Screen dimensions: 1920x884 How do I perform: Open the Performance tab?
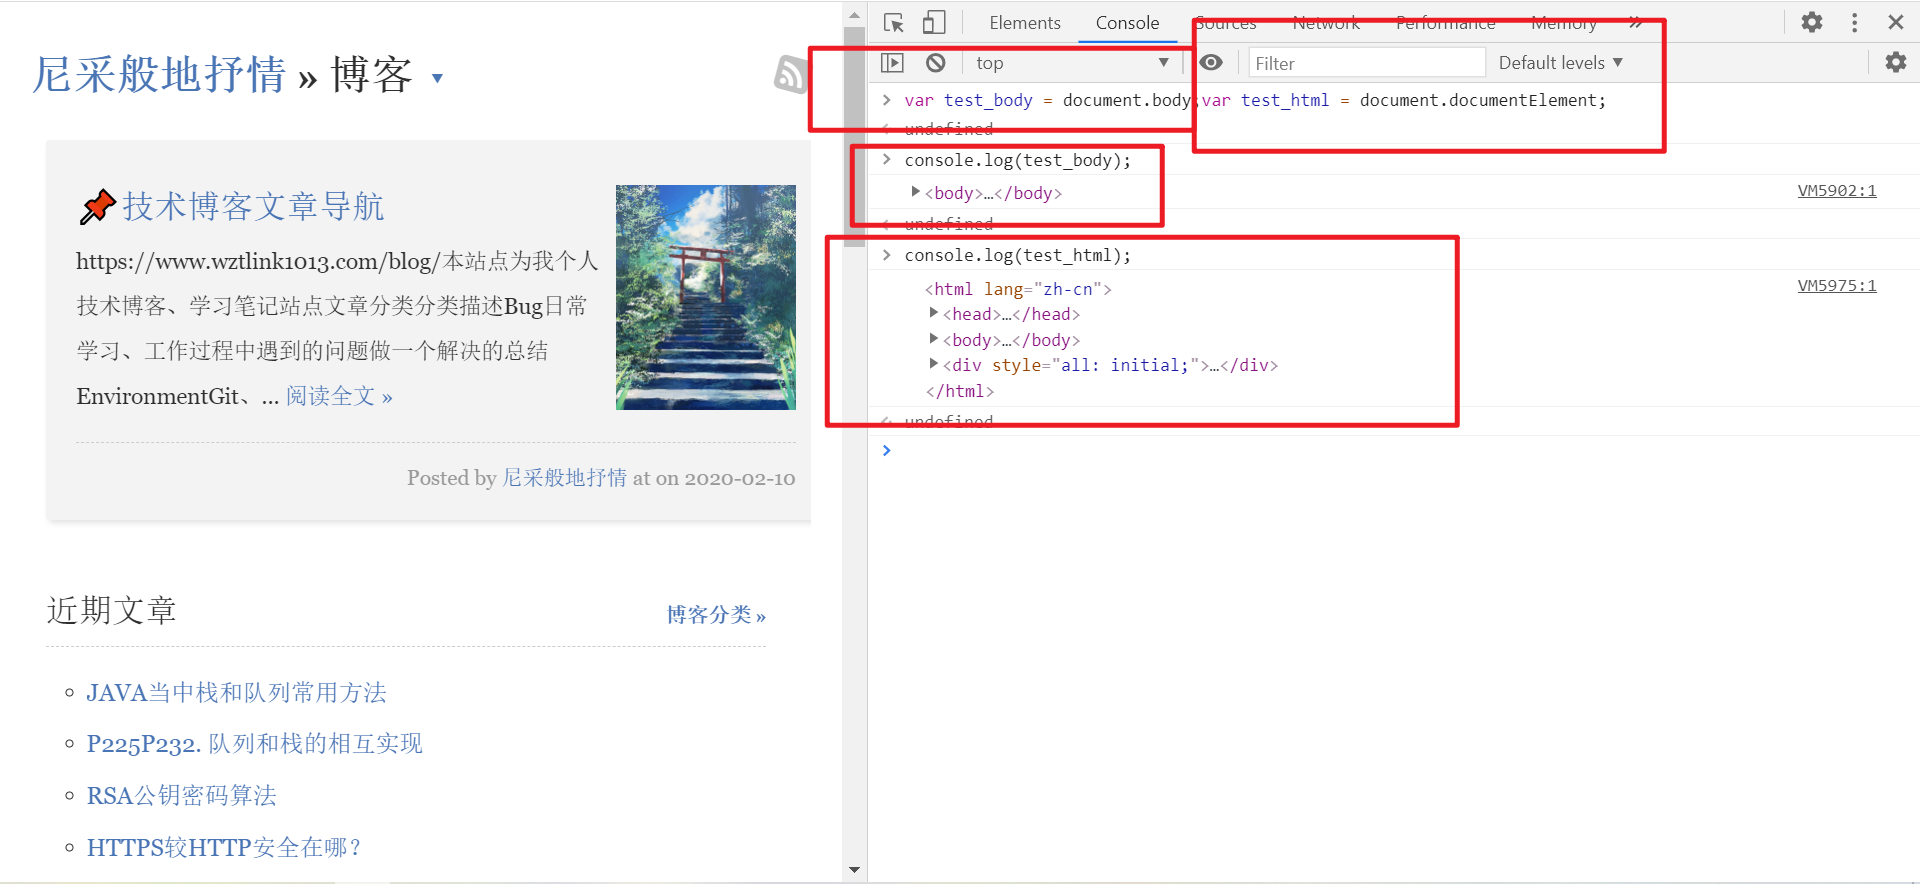tap(1445, 22)
